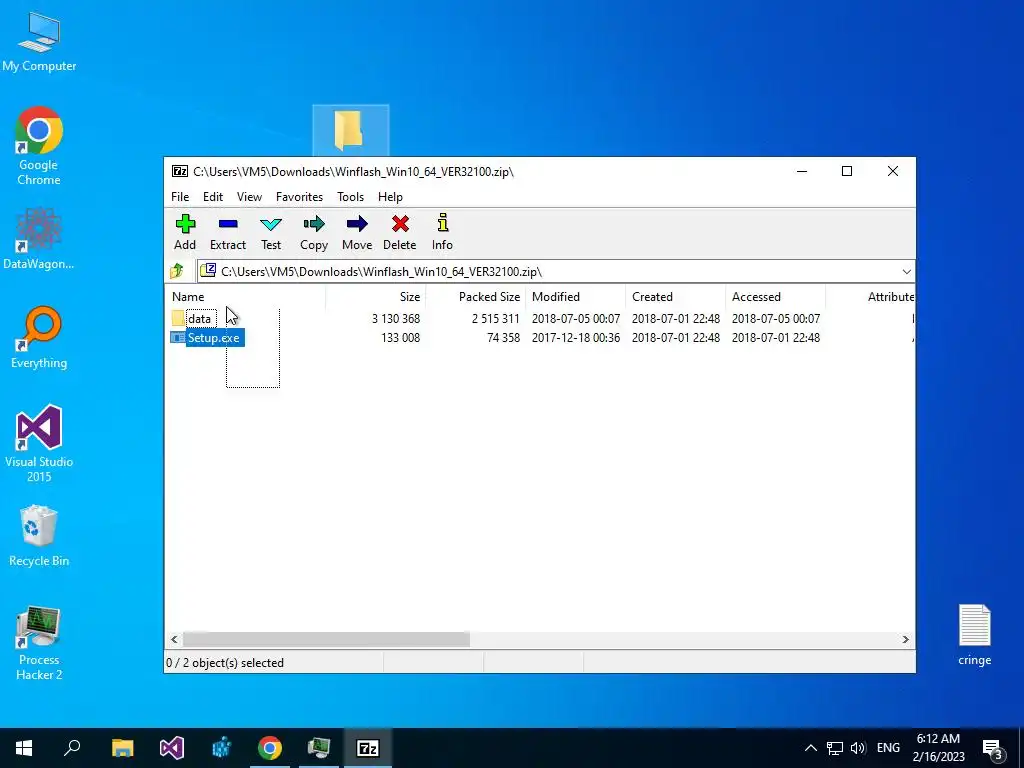This screenshot has width=1024, height=768.
Task: Click modified date 2017-12-18 00:36
Action: point(575,338)
